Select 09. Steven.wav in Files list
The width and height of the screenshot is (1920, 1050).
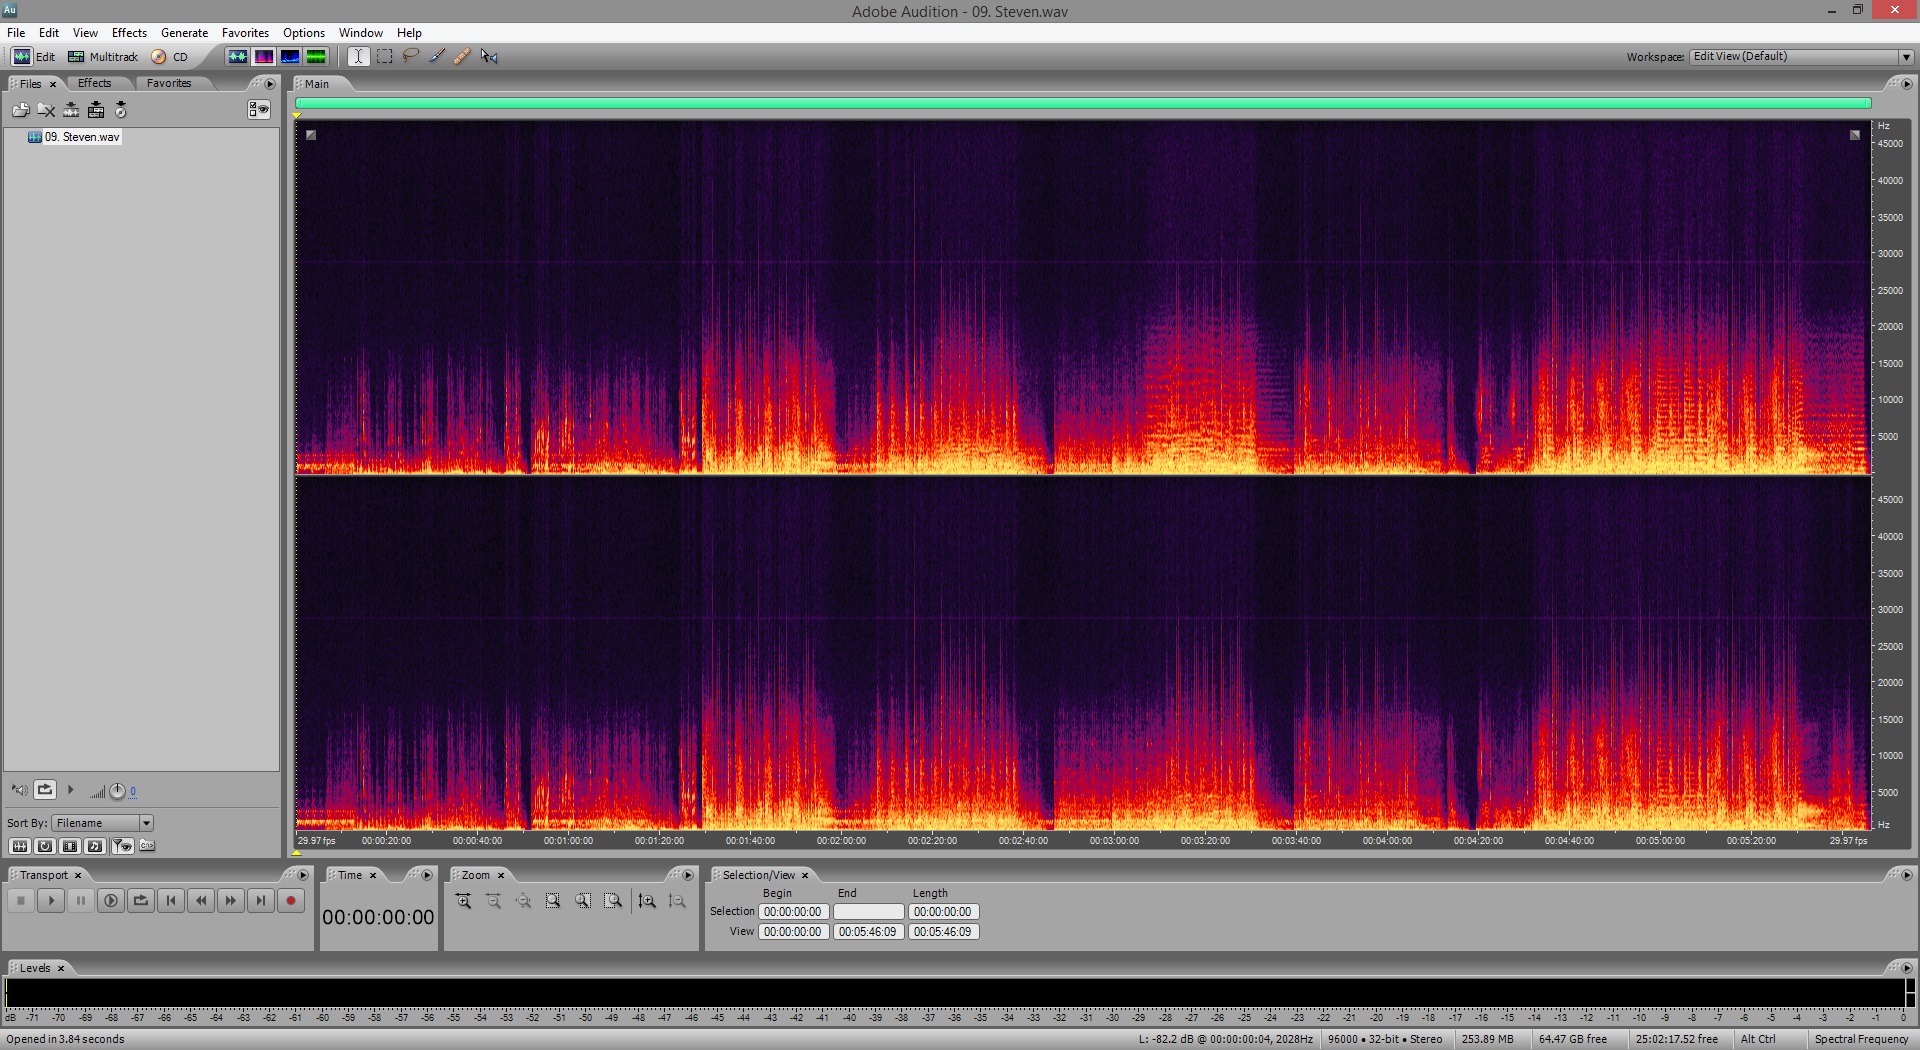click(75, 137)
